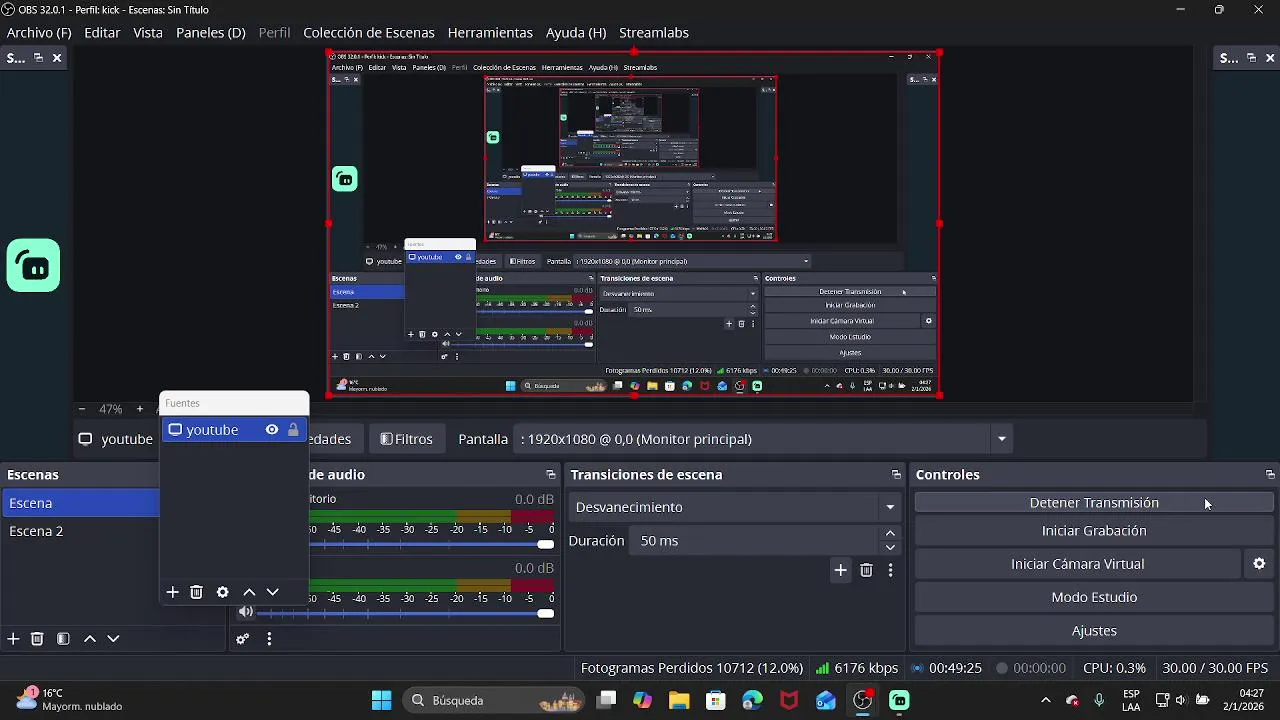Remove the scene transition with trash icon
This screenshot has height=720, width=1280.
(x=866, y=570)
